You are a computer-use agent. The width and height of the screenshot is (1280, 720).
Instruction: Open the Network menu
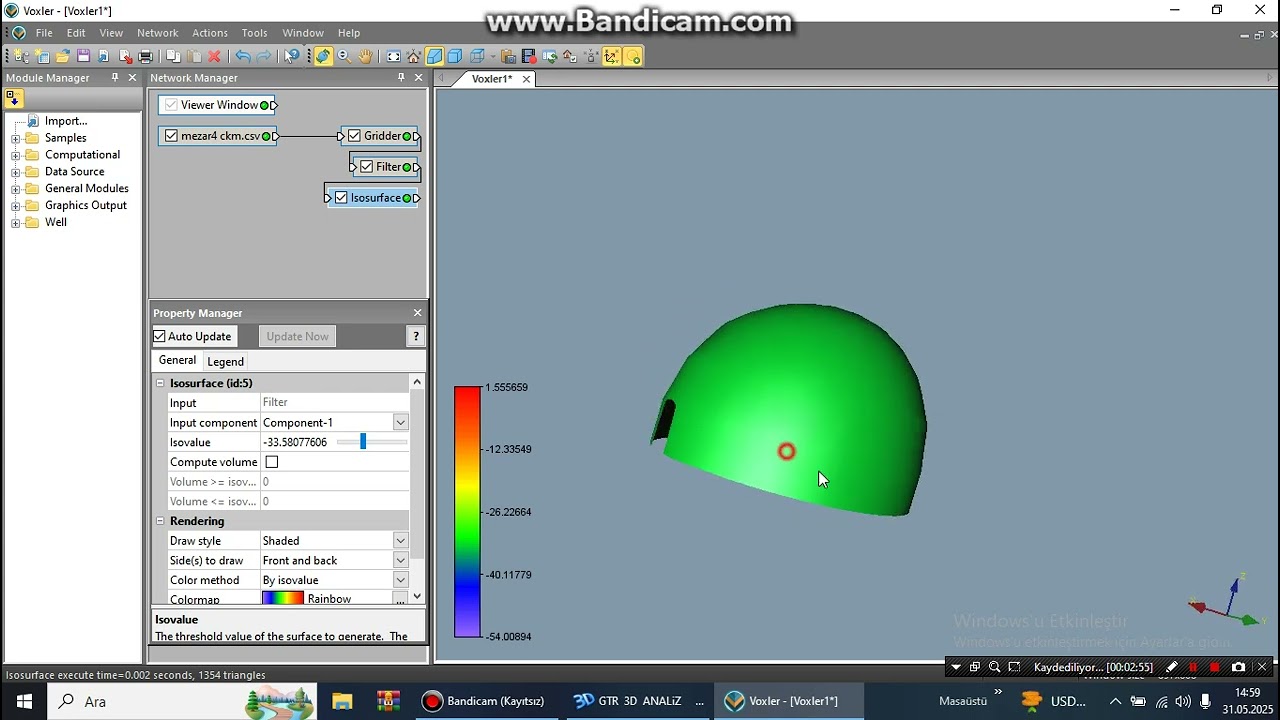click(x=157, y=33)
